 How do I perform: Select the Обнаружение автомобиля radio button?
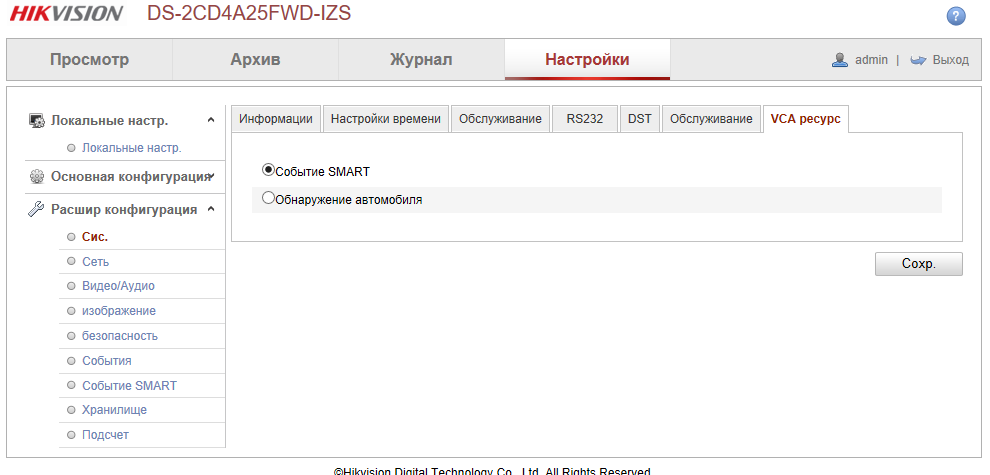pyautogui.click(x=268, y=199)
